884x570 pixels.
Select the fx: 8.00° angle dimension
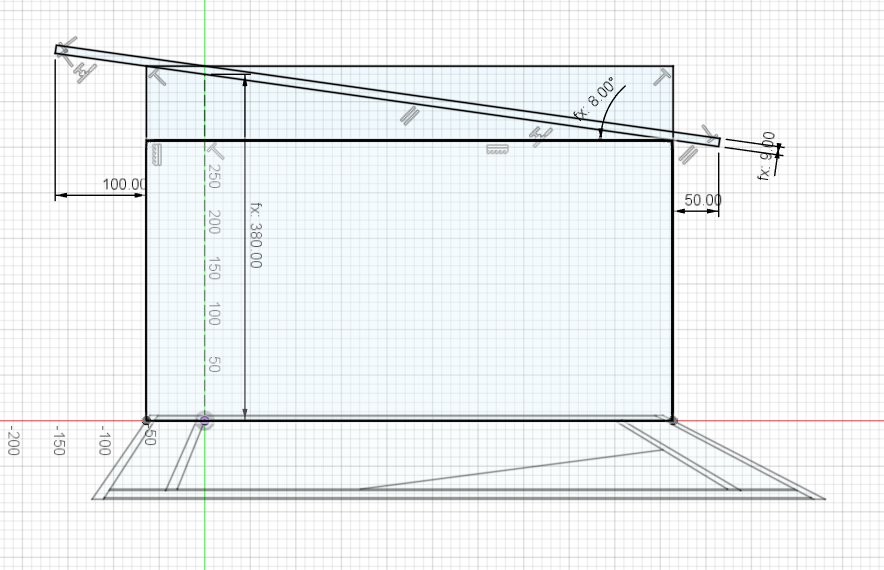point(594,99)
